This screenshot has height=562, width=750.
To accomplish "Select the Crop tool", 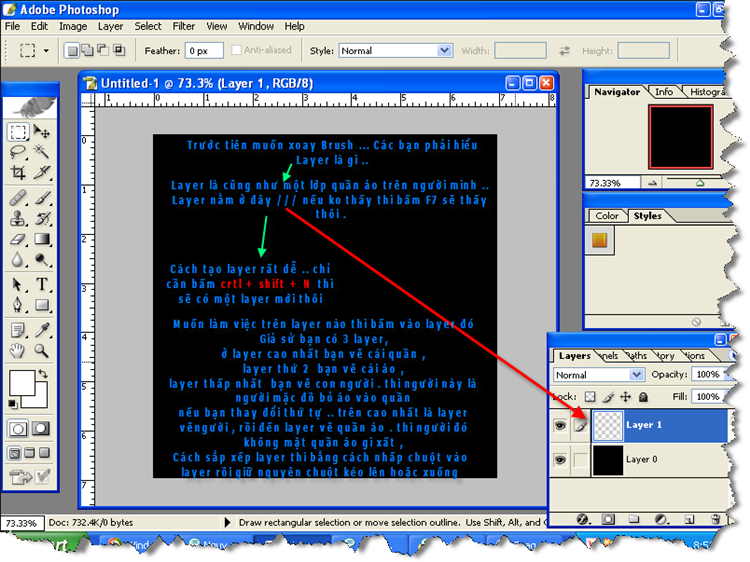I will (x=18, y=172).
